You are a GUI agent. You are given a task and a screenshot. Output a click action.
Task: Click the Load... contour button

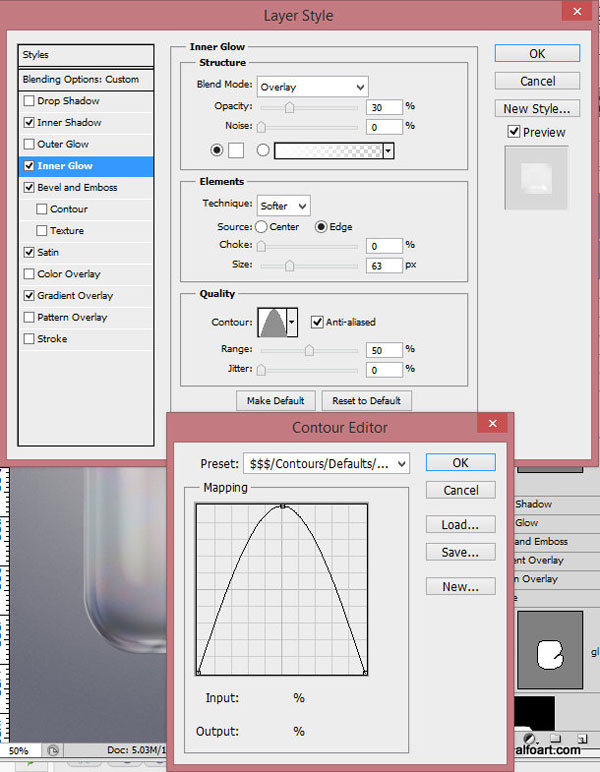[x=461, y=525]
